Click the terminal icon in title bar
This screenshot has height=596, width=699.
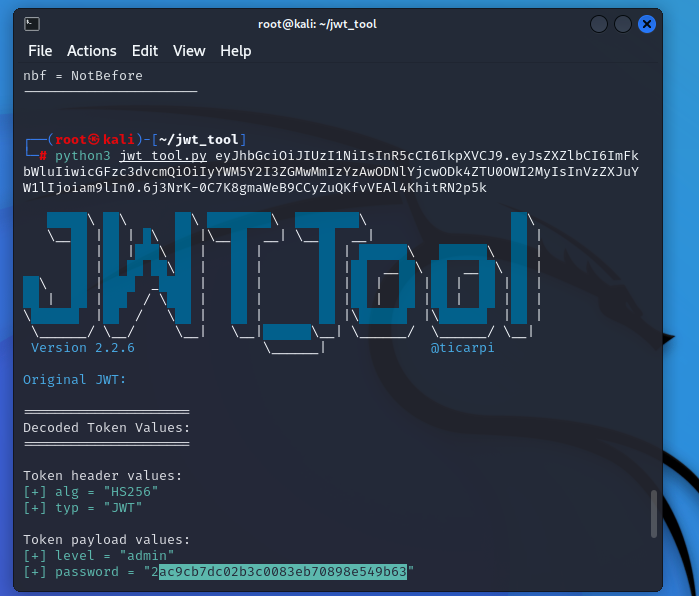click(x=32, y=24)
